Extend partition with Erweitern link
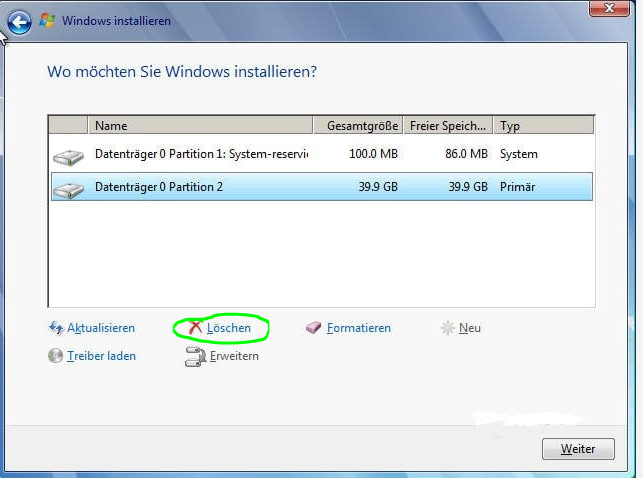This screenshot has width=643, height=478. [x=234, y=356]
